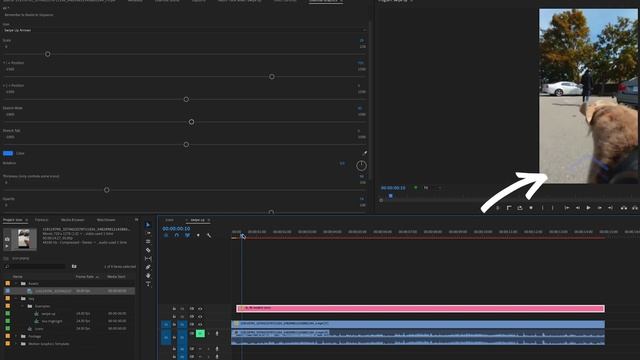Toggle track output eye on V1 track
The image size is (640, 360).
(x=200, y=324)
